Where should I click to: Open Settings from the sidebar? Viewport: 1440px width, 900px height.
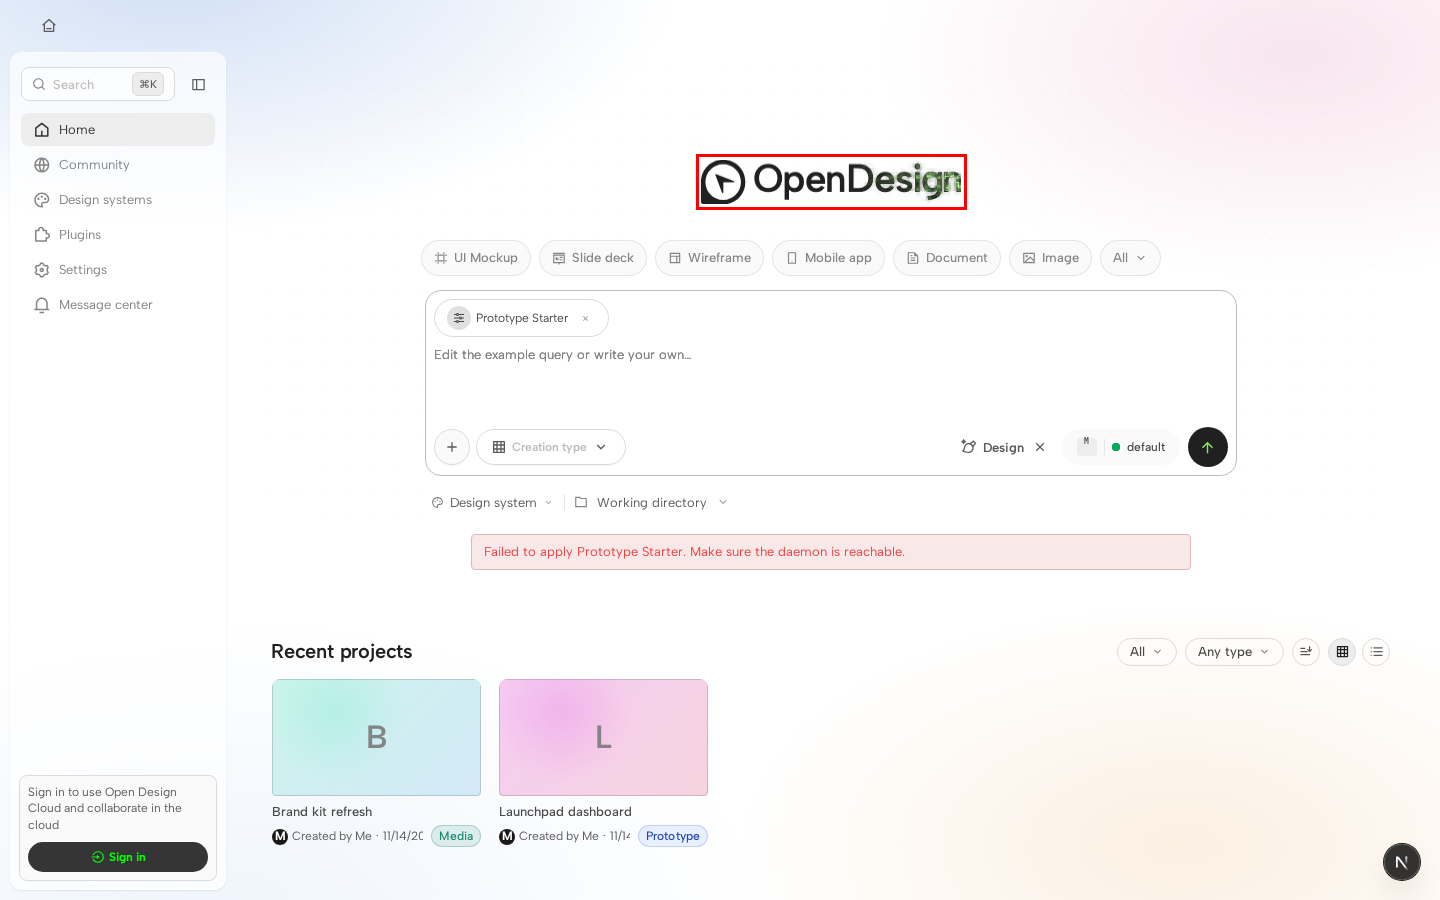click(x=118, y=270)
